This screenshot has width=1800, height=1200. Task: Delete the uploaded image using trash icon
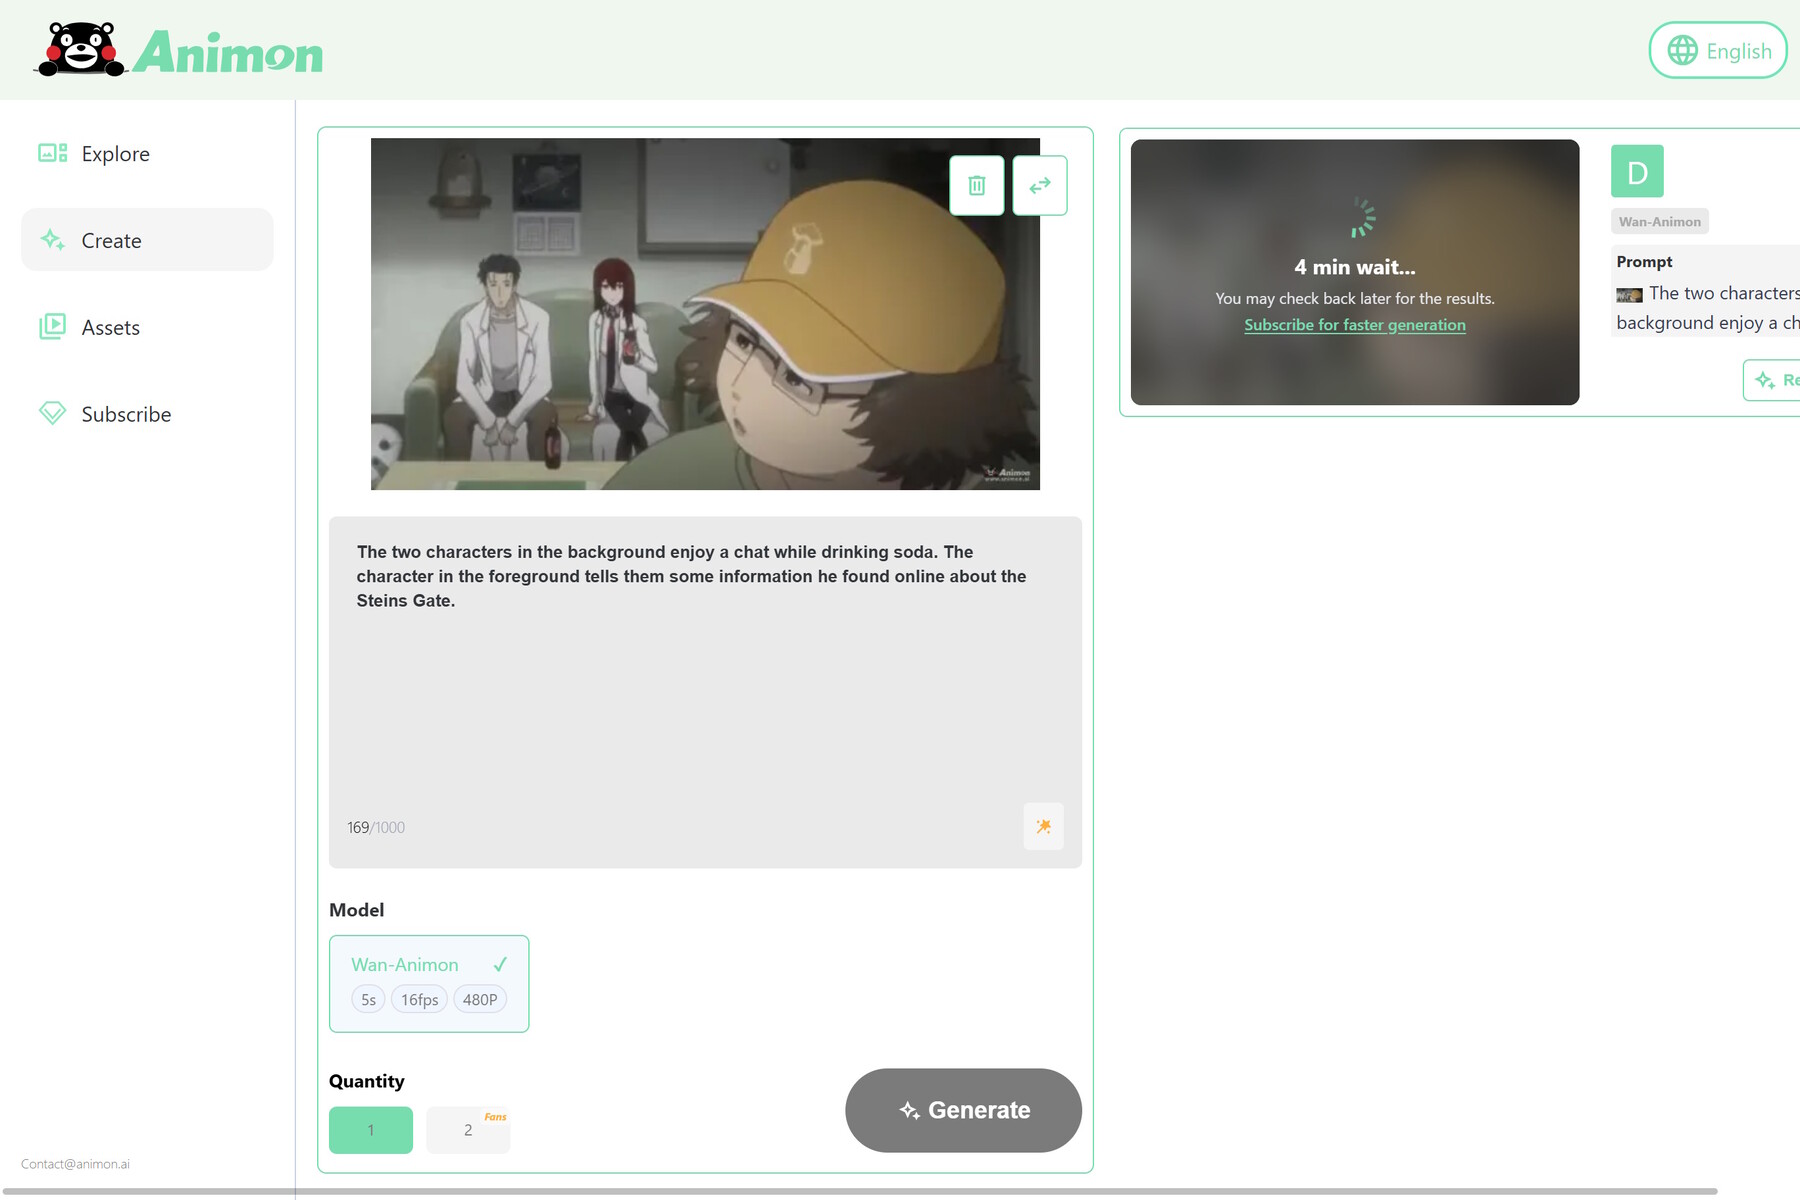click(977, 185)
